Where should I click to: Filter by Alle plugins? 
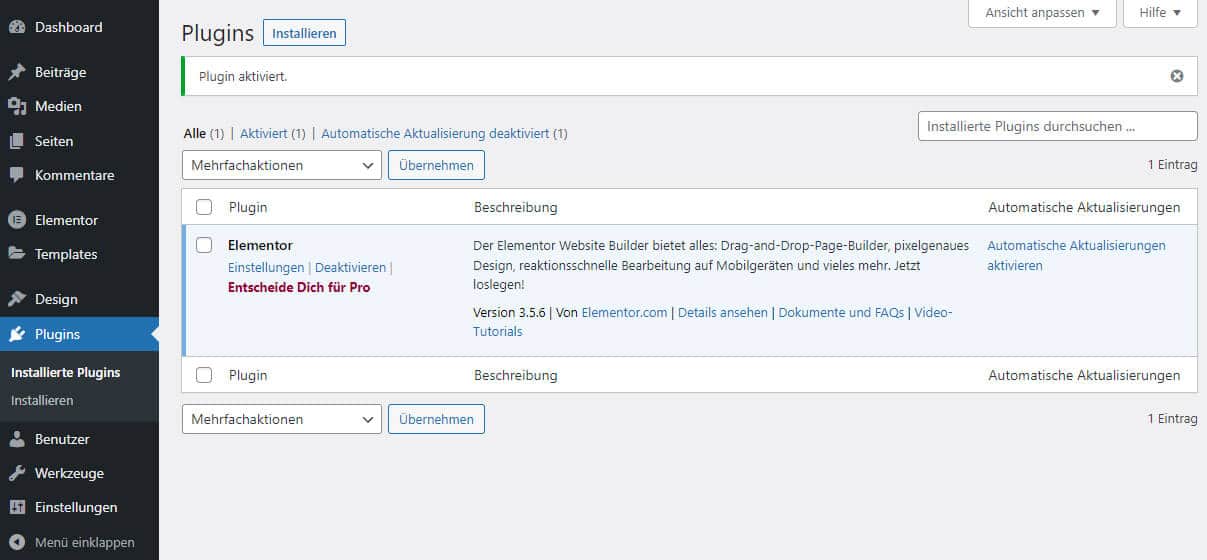pos(195,133)
